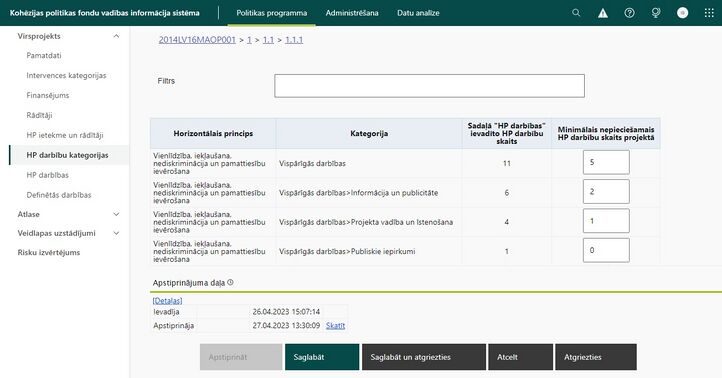Click info icon beside Apstiprinājuma daļa
This screenshot has height=378, width=722.
[230, 282]
